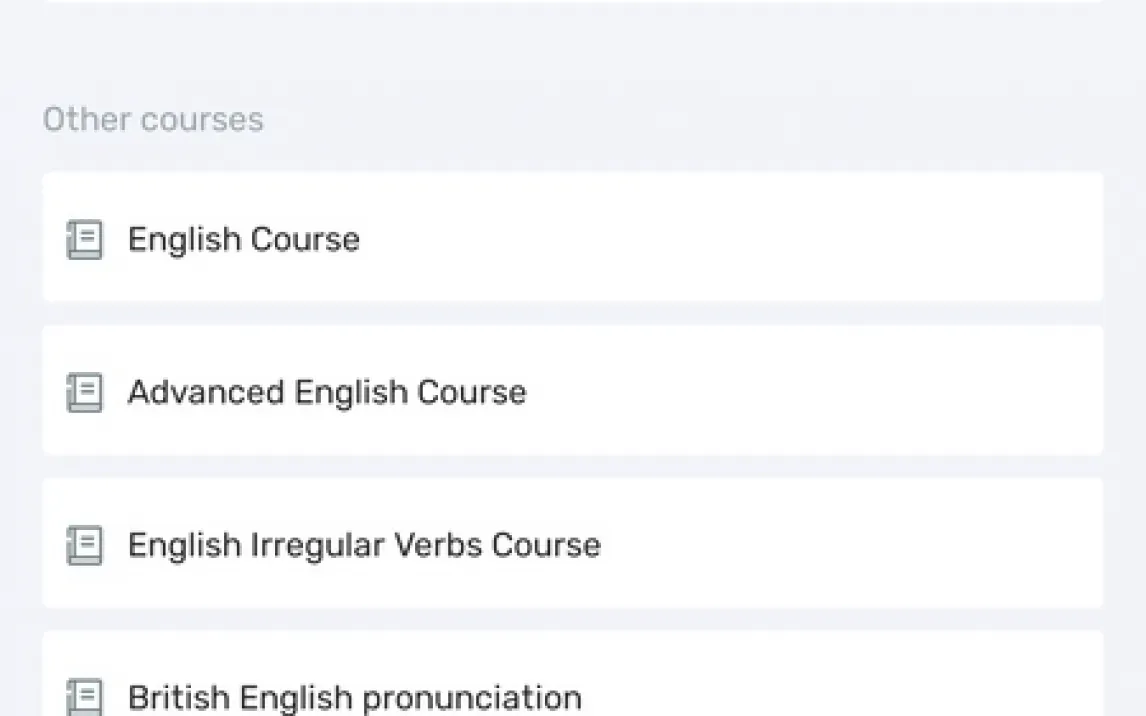Viewport: 1146px width, 716px height.
Task: Click the word "Advanced" in the second course
Action: tap(206, 392)
